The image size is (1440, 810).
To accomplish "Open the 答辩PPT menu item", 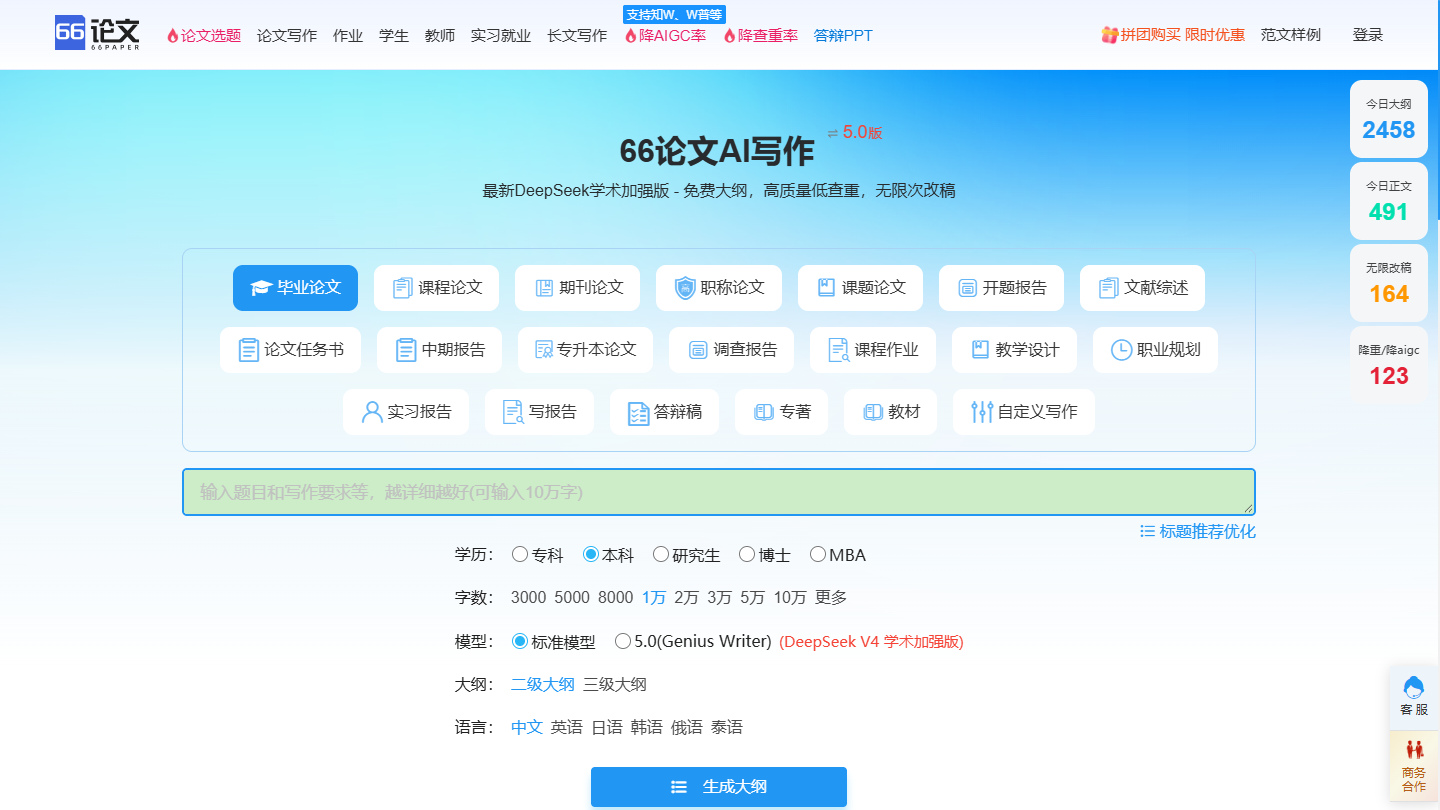I will 843,35.
